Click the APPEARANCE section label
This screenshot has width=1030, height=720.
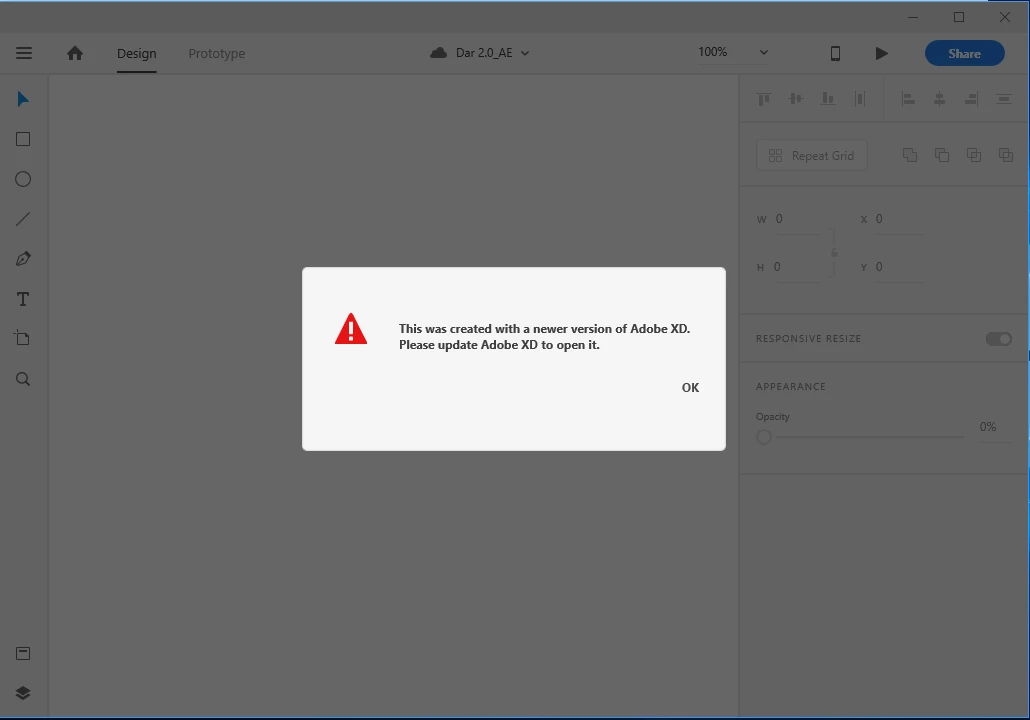(790, 386)
